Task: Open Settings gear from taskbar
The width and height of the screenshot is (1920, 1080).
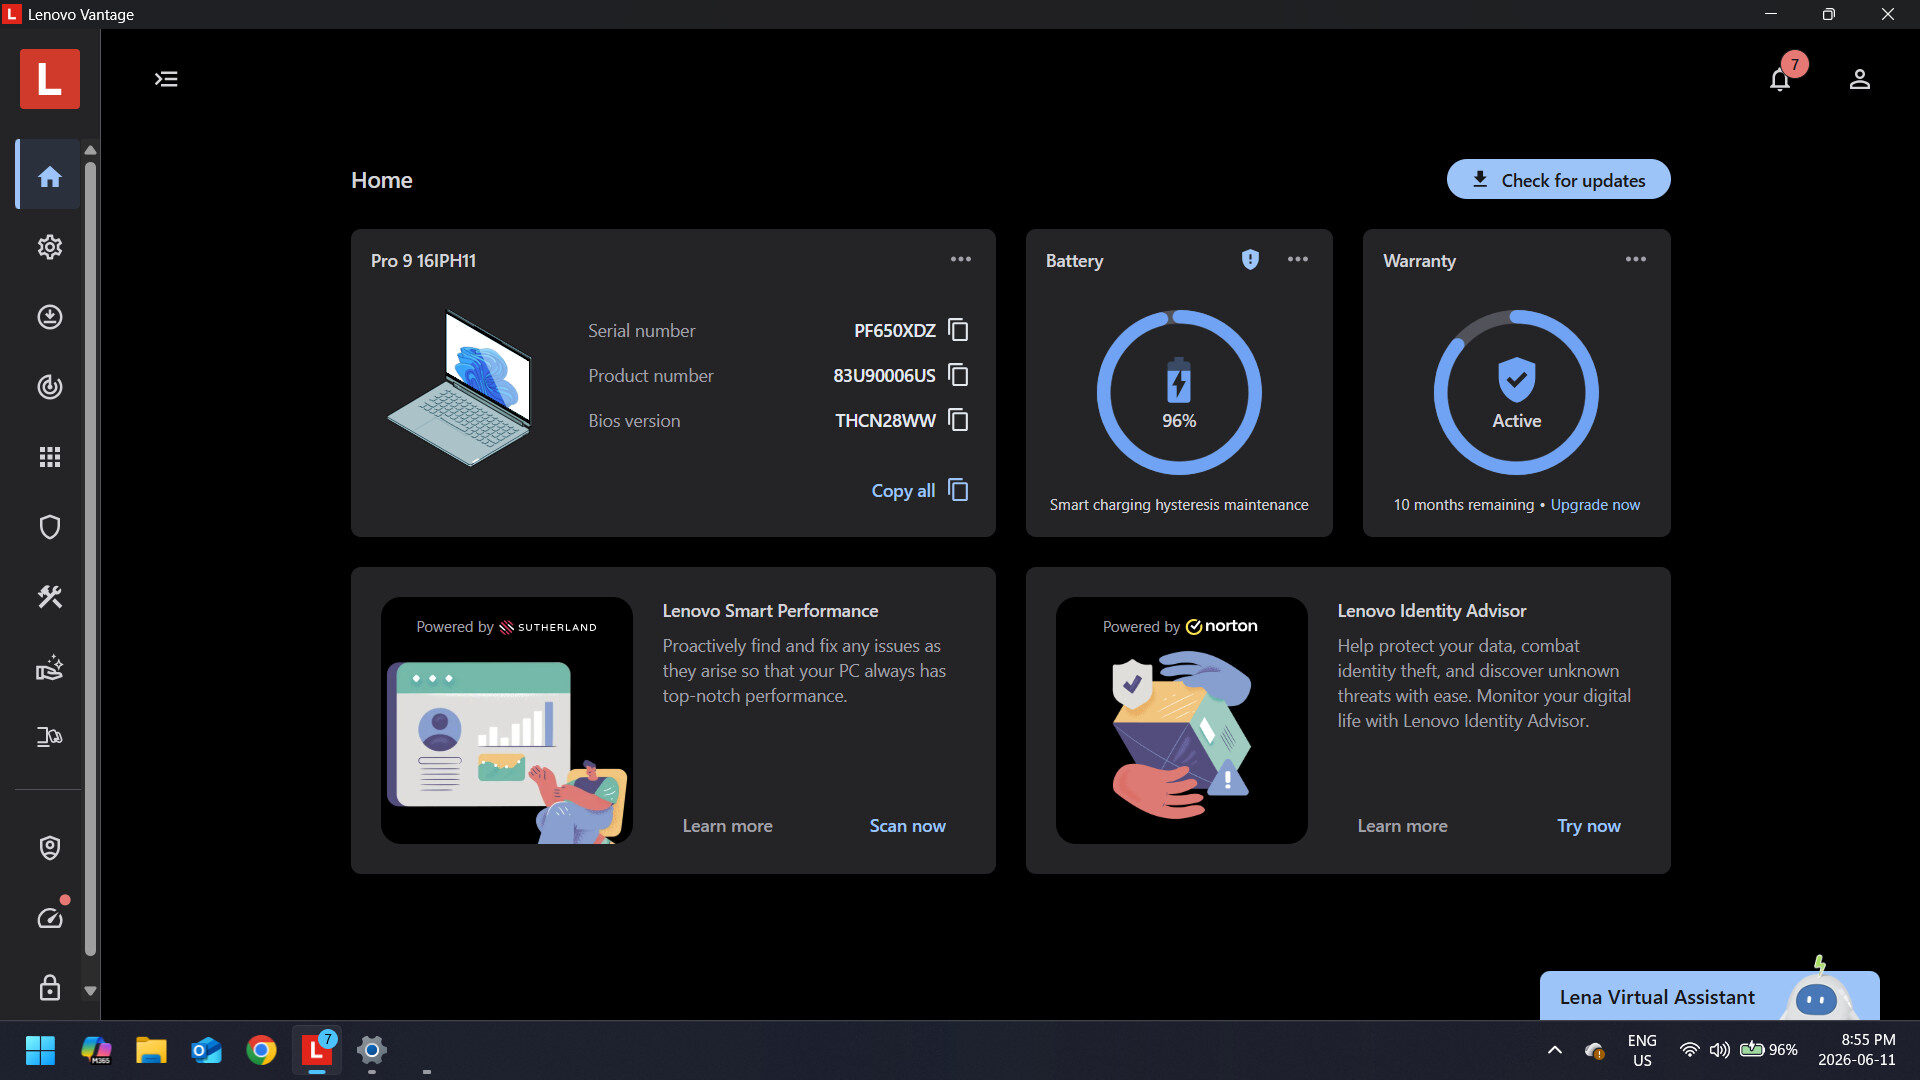Action: (371, 1050)
